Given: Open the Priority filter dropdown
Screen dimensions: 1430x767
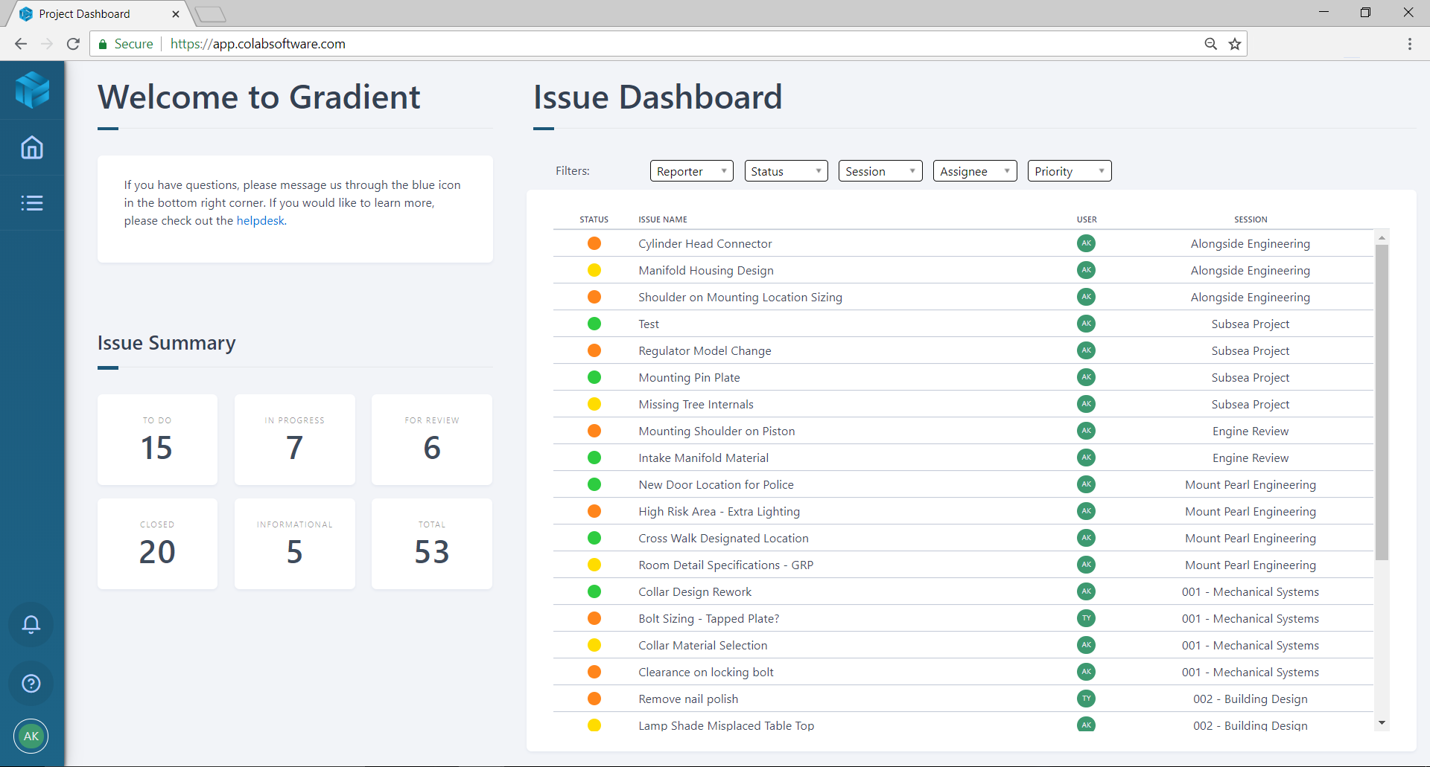Looking at the screenshot, I should (1069, 170).
